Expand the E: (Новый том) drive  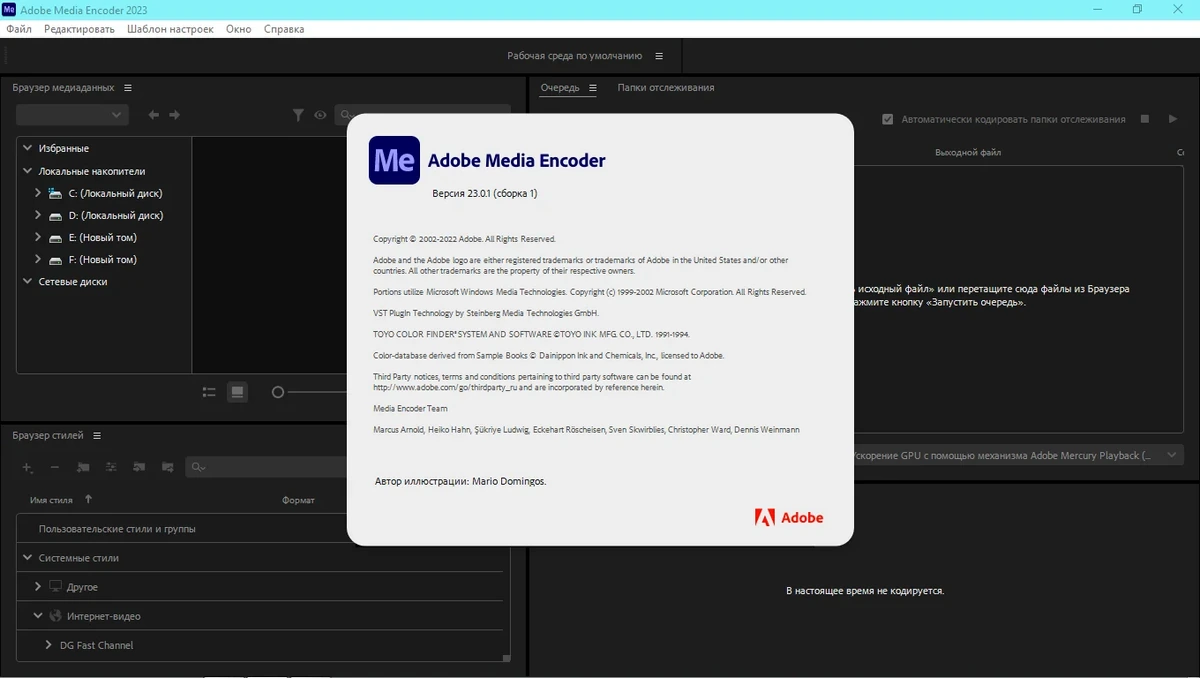pos(38,237)
